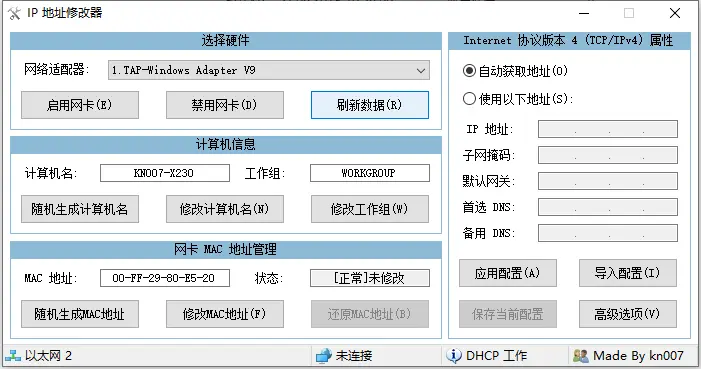This screenshot has width=701, height=369.
Task: Click the 备用 DNS input field
Action: (608, 233)
